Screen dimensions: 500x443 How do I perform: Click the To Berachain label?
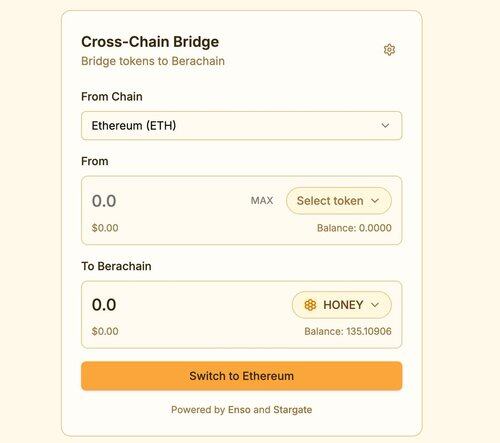116,266
